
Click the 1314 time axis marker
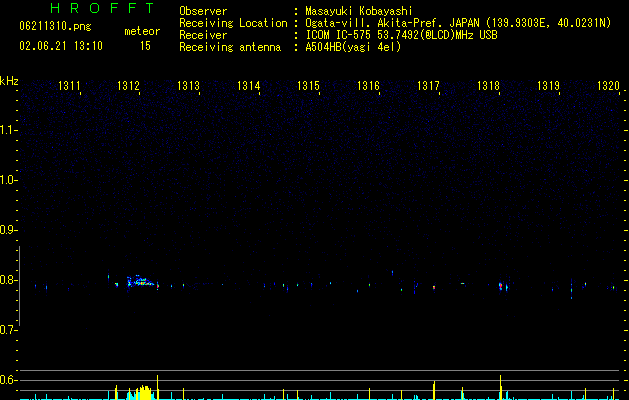pos(248,85)
